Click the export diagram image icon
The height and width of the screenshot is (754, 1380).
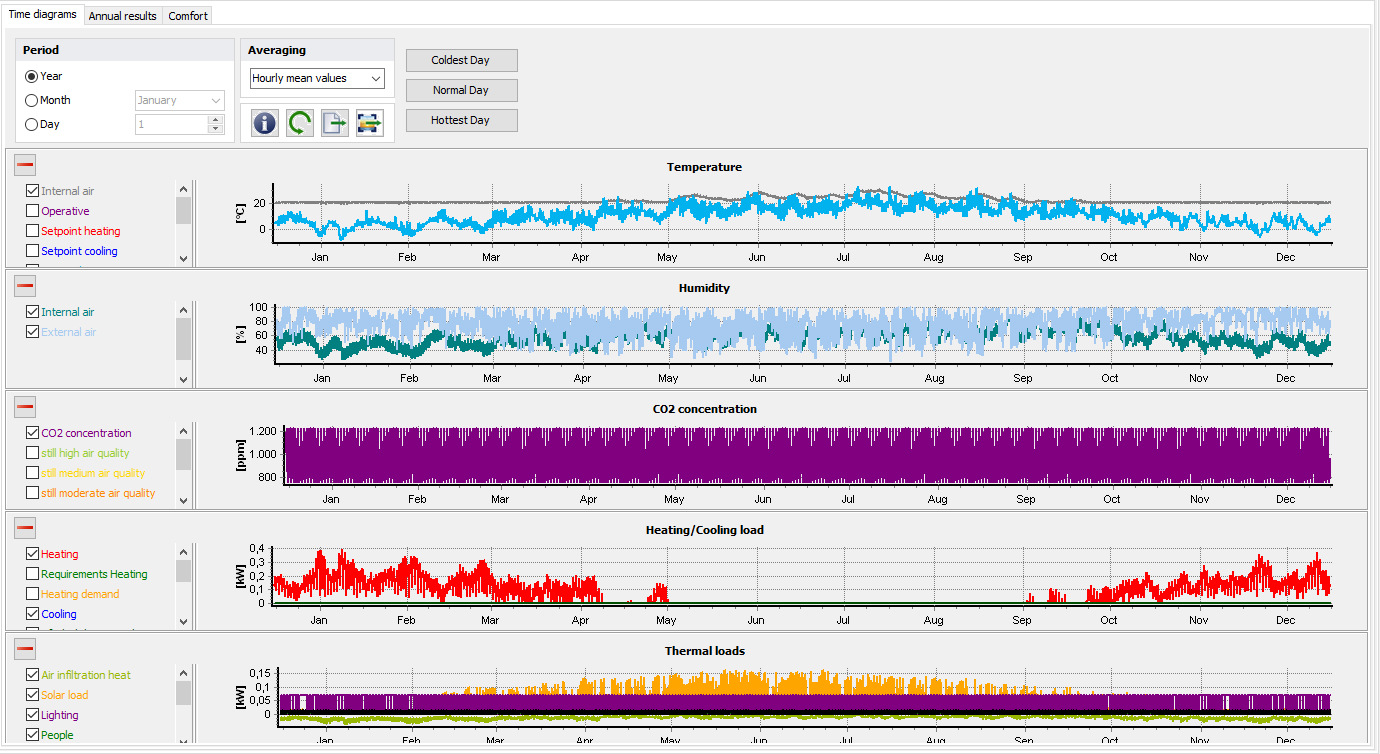(x=369, y=123)
